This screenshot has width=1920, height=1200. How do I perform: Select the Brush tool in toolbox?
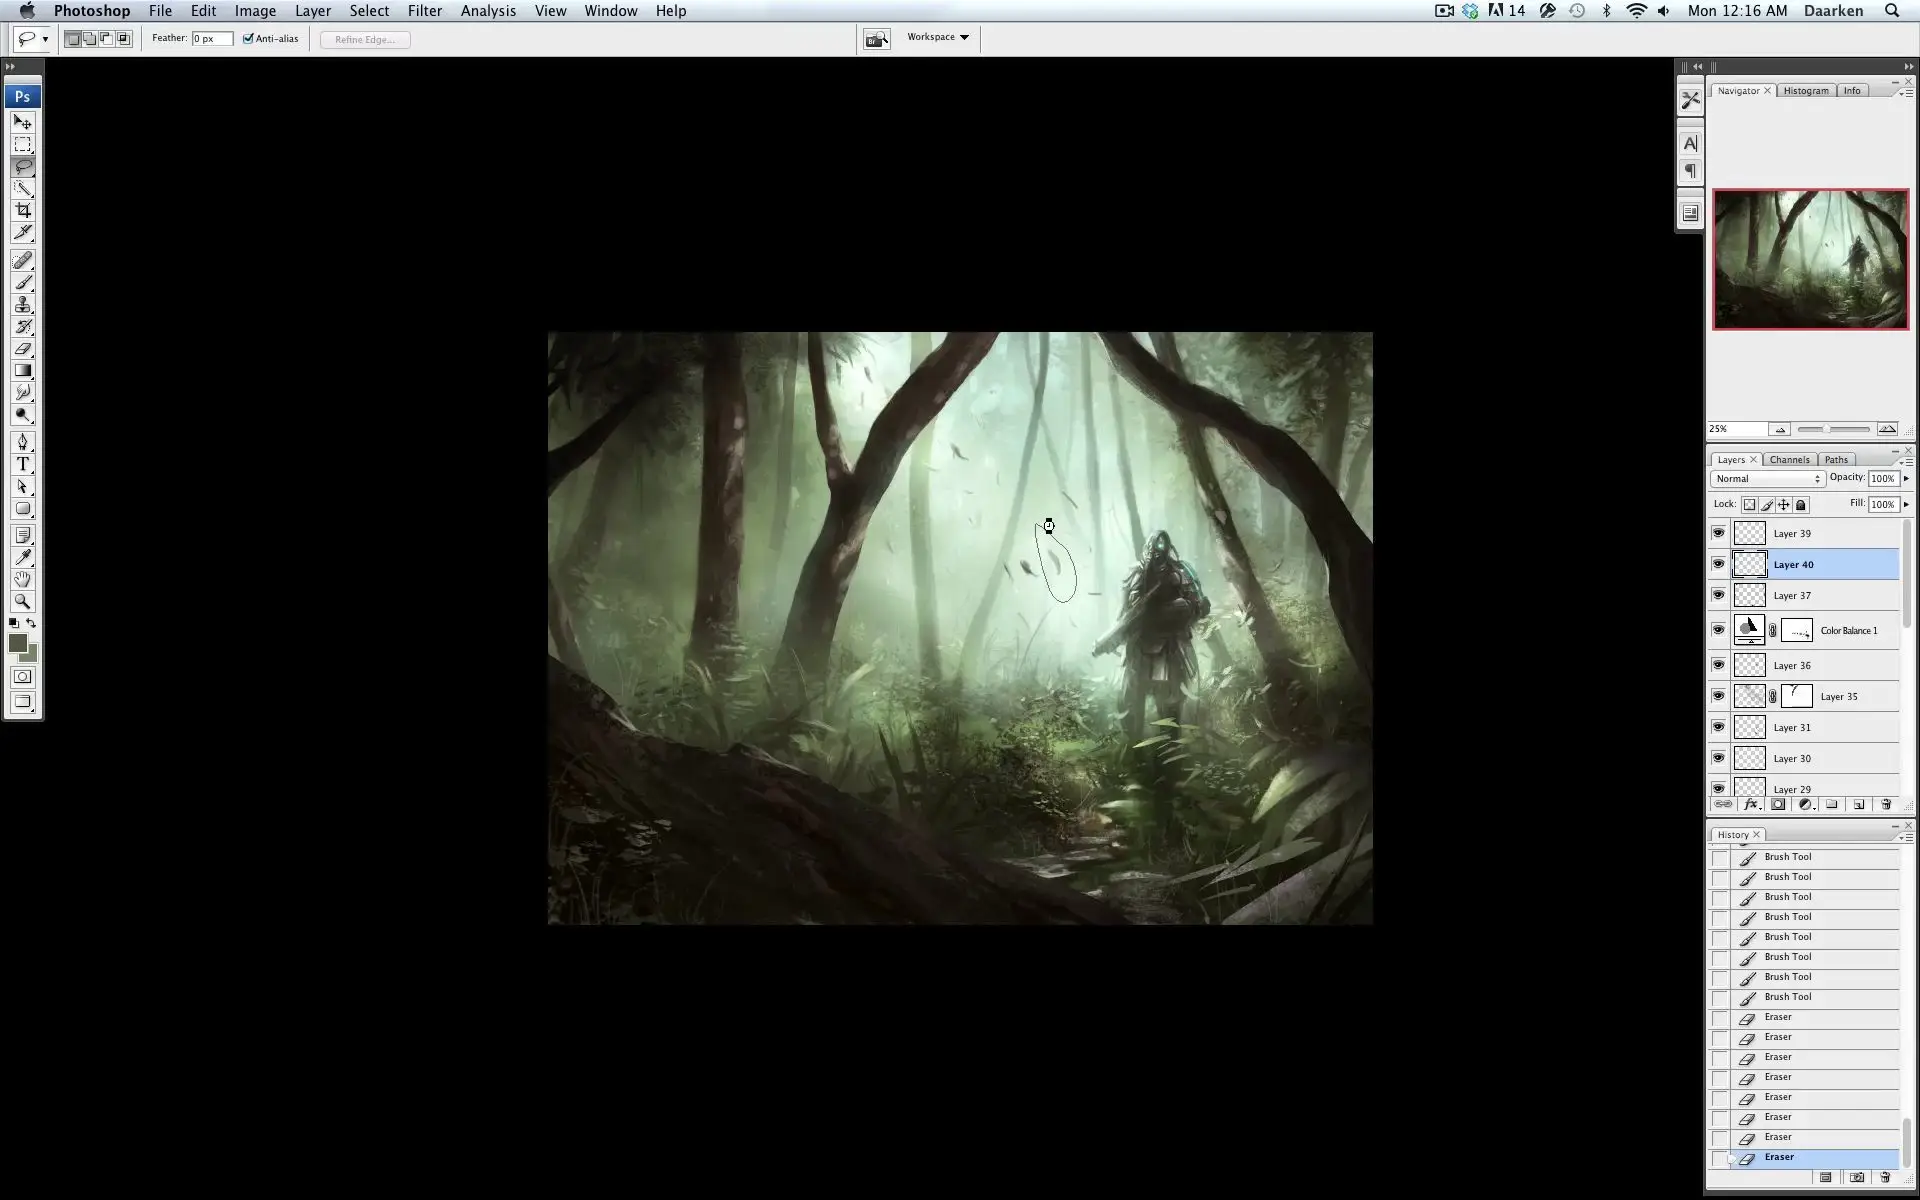pos(22,282)
